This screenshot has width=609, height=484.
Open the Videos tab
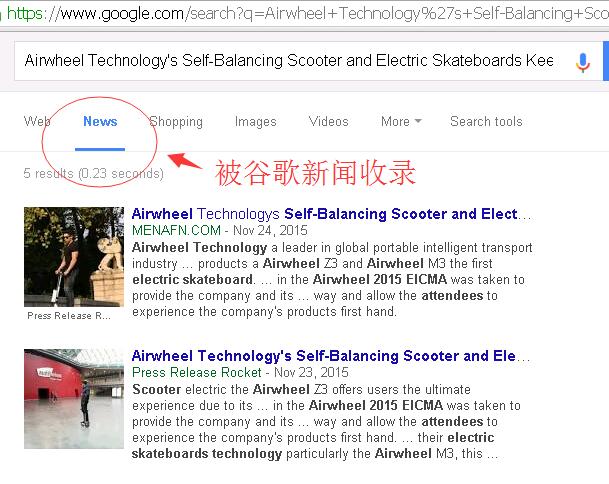point(329,122)
